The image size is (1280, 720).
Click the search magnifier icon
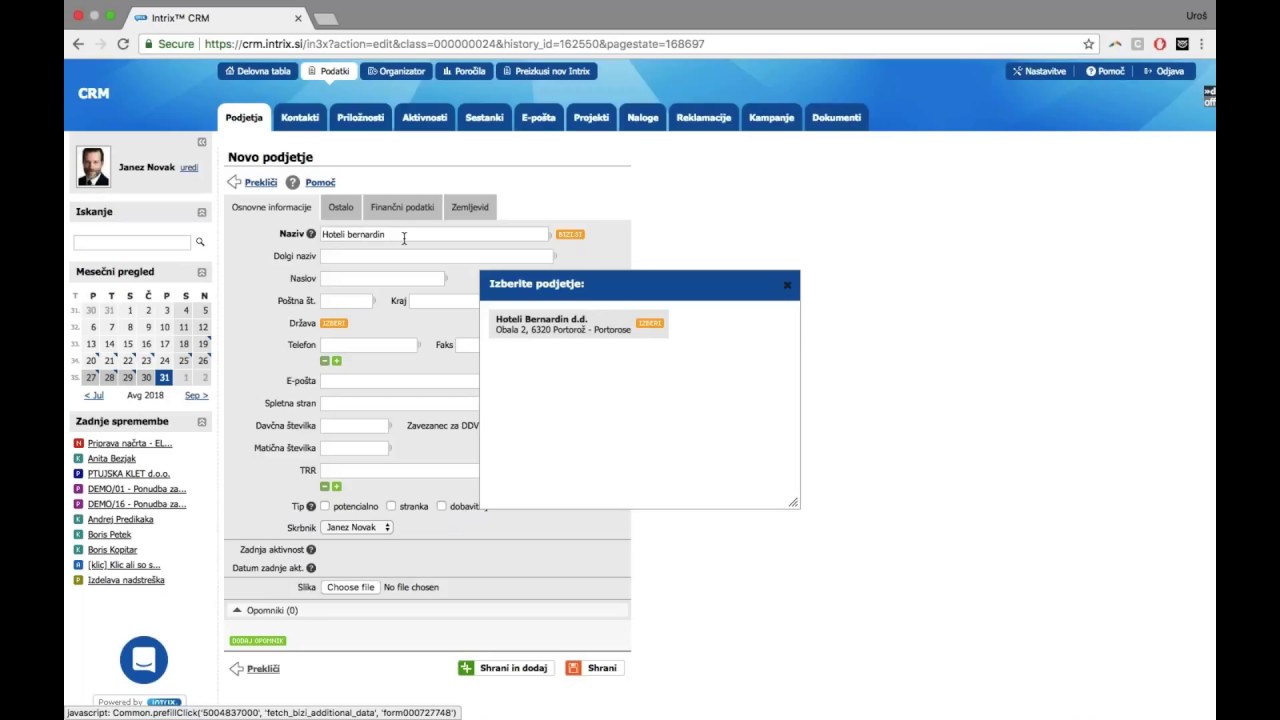(200, 242)
